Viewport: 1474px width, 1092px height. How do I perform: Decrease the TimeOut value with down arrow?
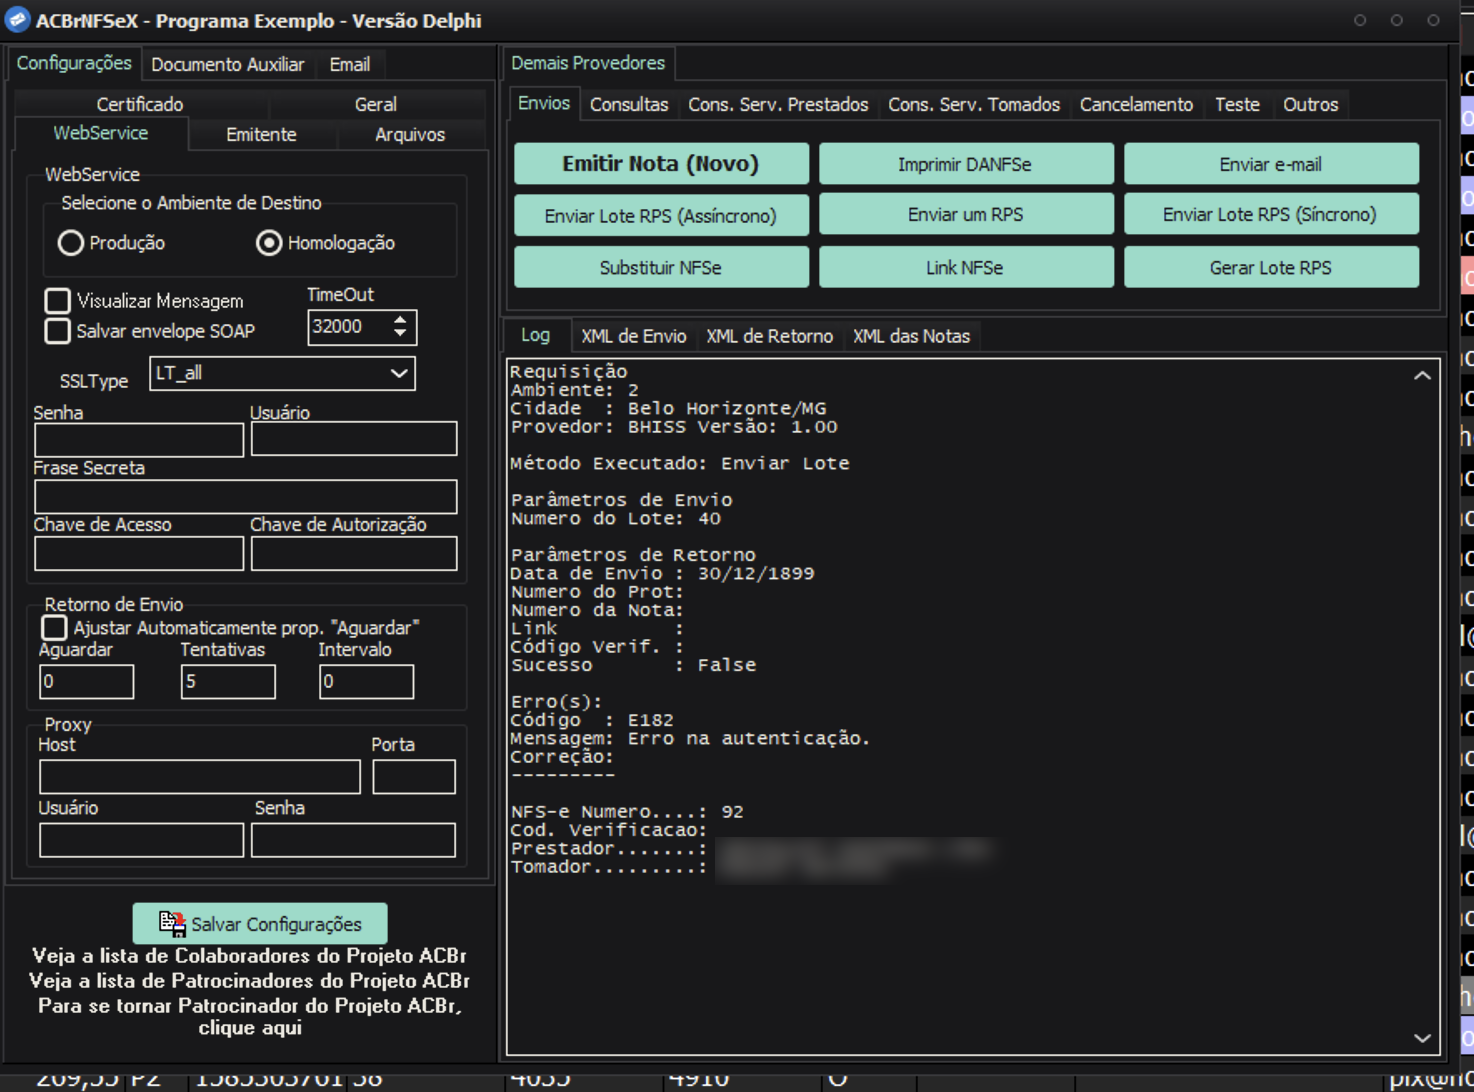(400, 333)
